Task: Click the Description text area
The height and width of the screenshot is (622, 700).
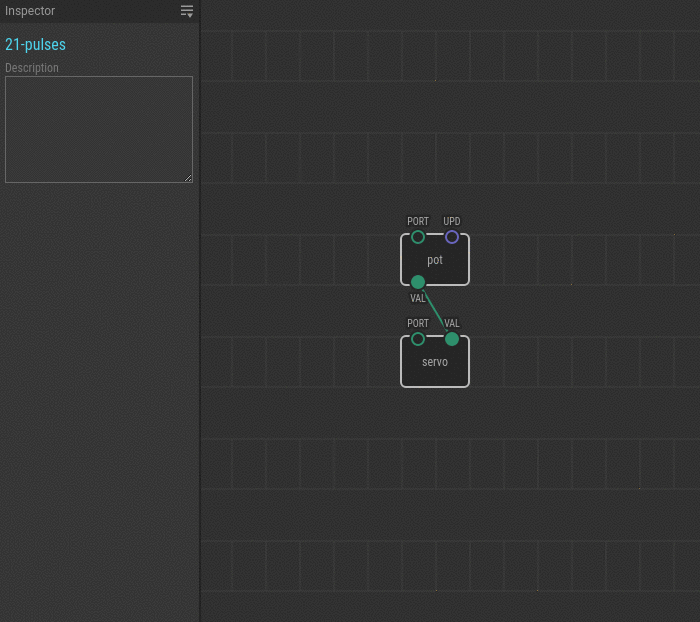Action: tap(99, 129)
